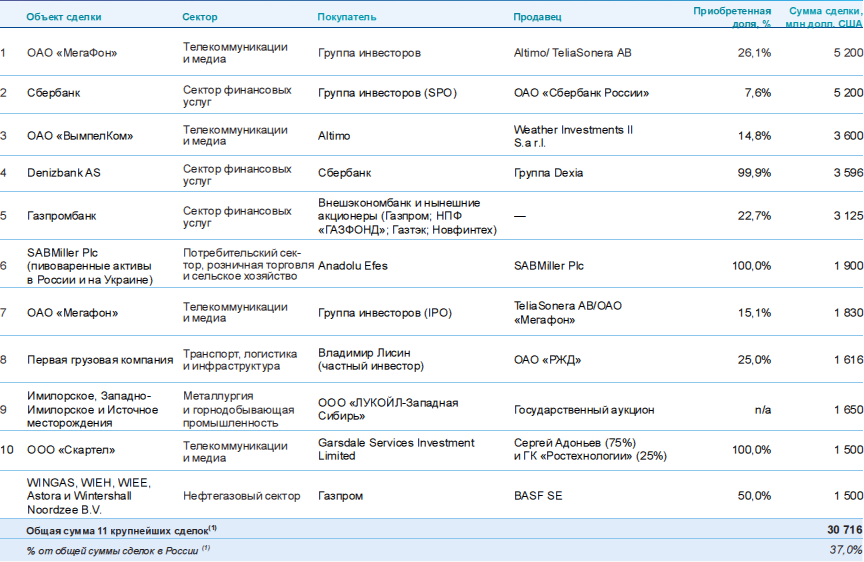Click 'Weather Investments II S.a r.l.' cell
This screenshot has height=562, width=864.
click(573, 136)
